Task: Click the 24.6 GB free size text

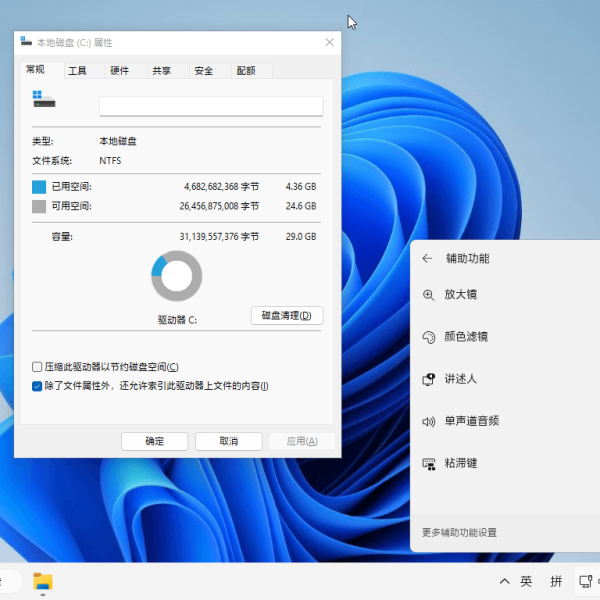Action: tap(301, 206)
